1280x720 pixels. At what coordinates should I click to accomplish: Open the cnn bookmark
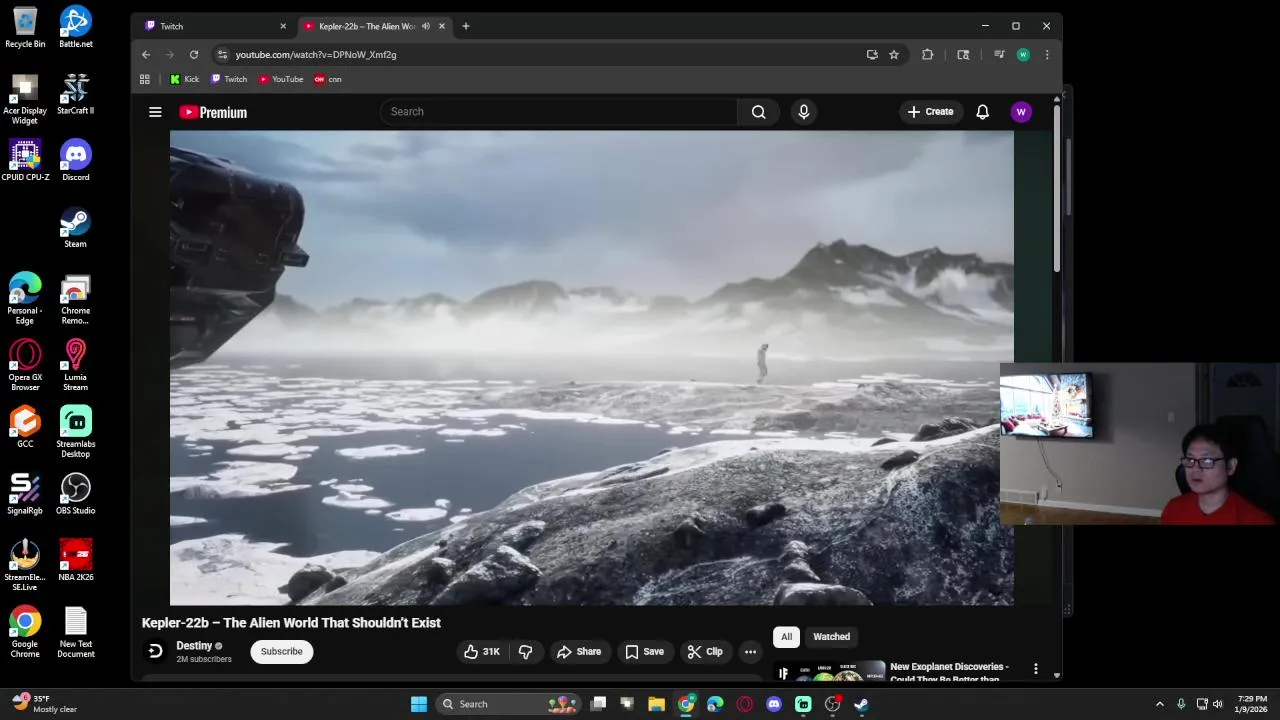328,79
